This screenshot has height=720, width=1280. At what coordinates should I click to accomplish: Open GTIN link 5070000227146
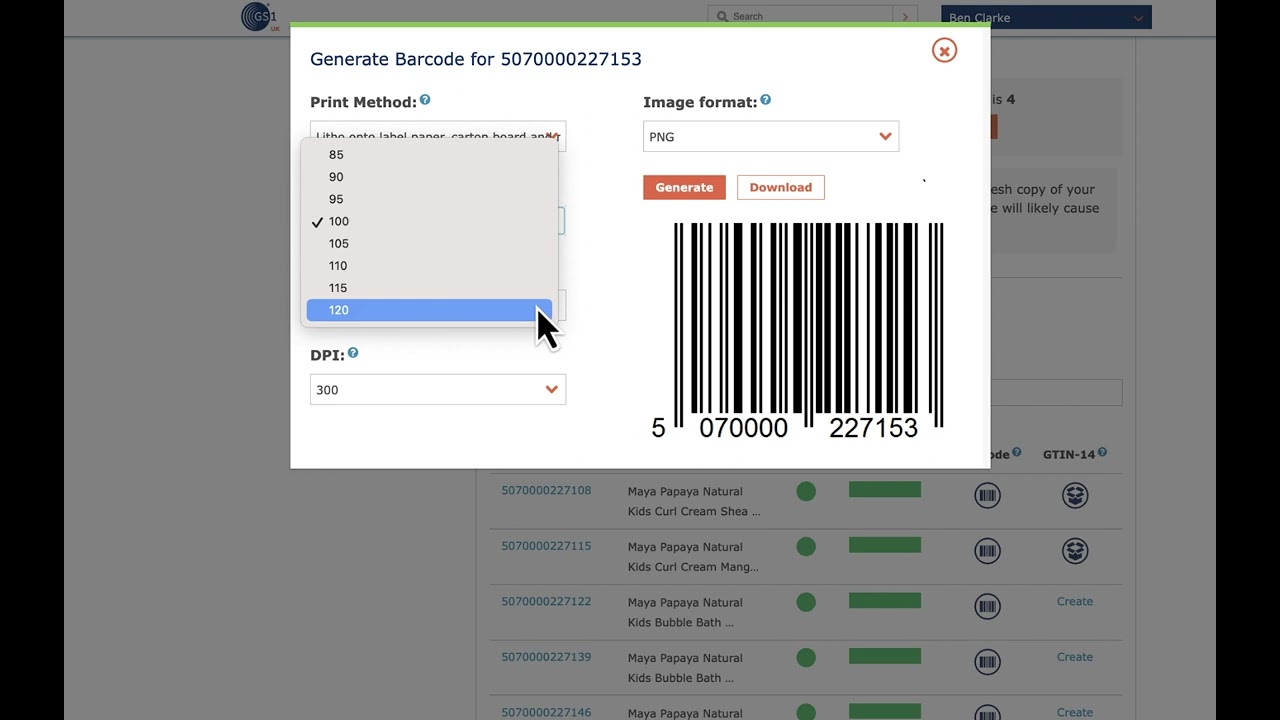[546, 712]
